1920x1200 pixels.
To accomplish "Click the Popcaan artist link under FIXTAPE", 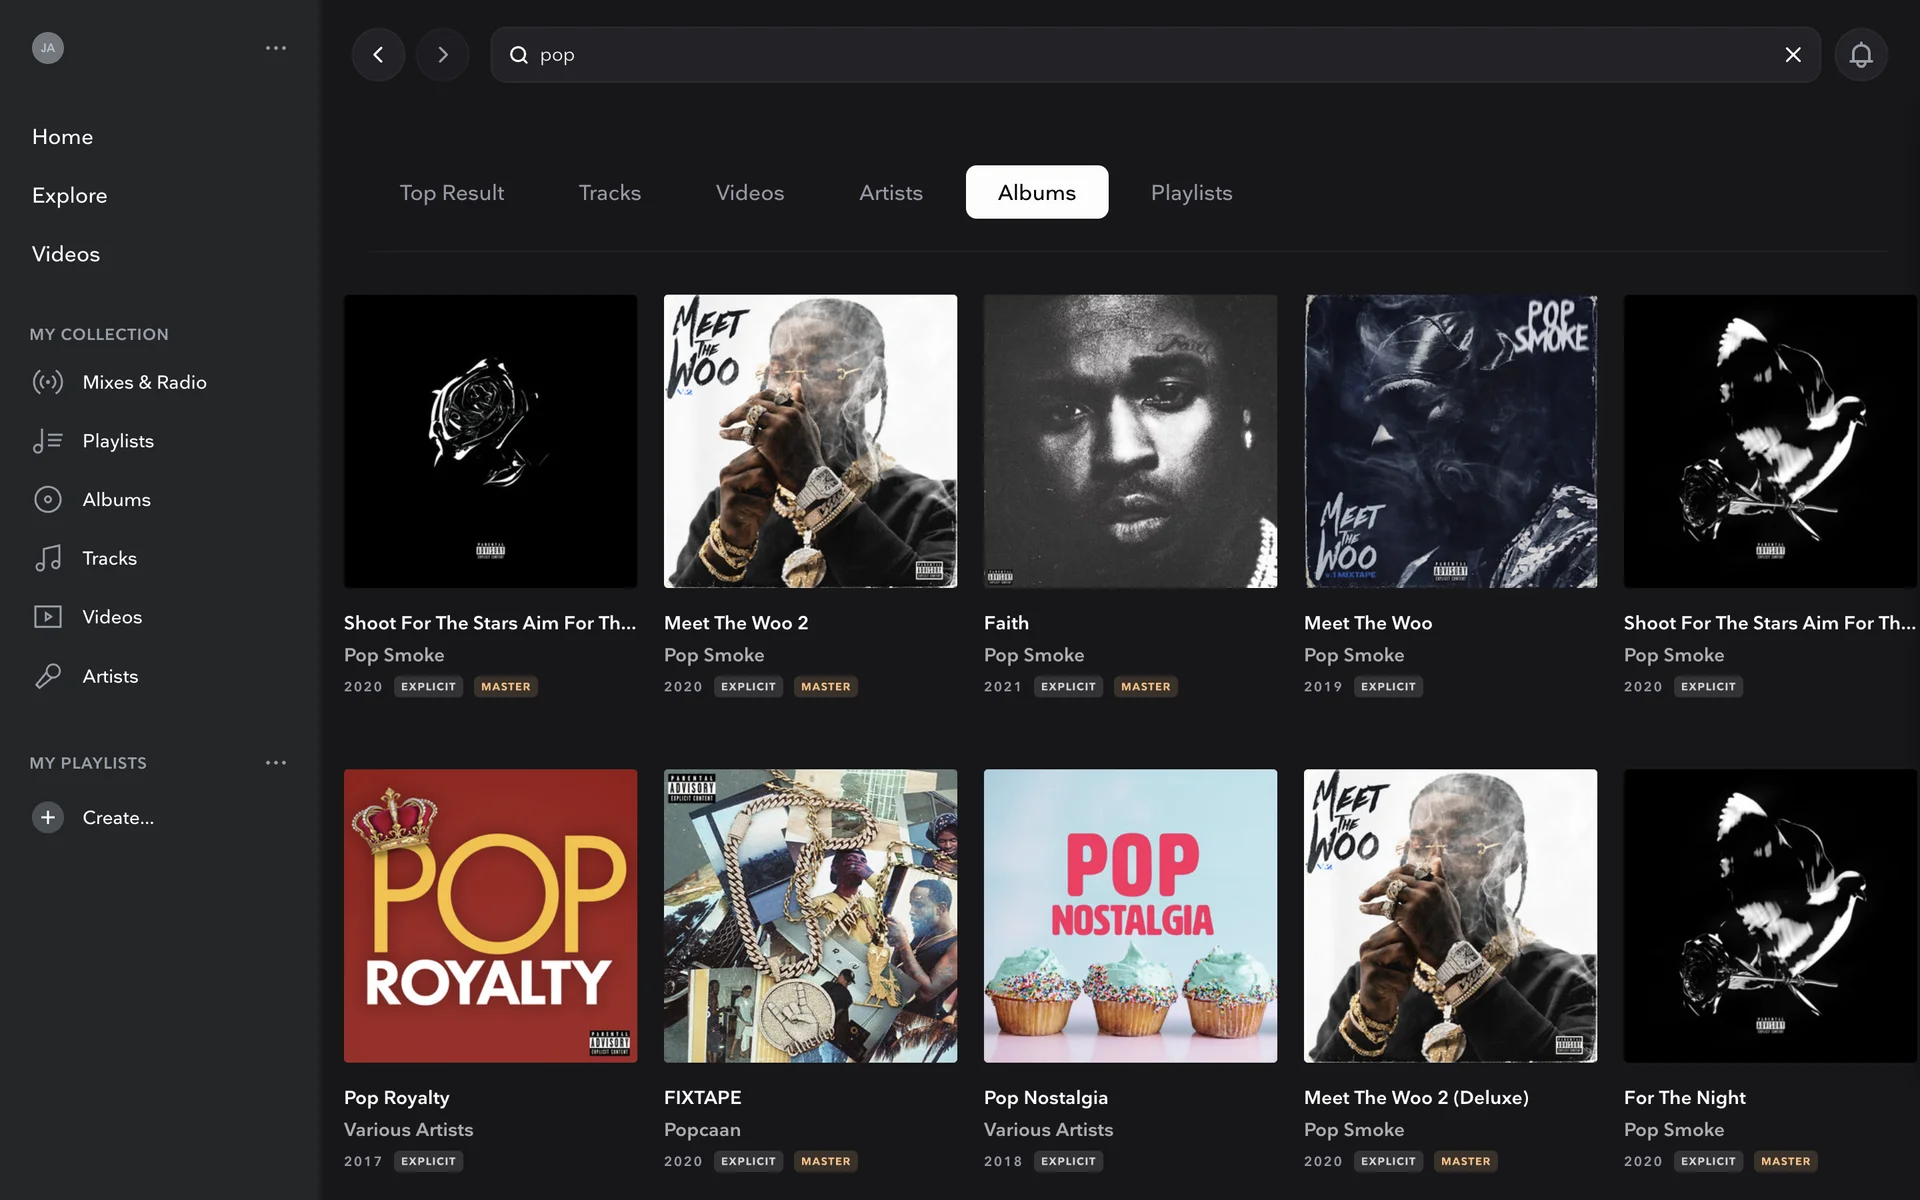I will coord(702,1129).
